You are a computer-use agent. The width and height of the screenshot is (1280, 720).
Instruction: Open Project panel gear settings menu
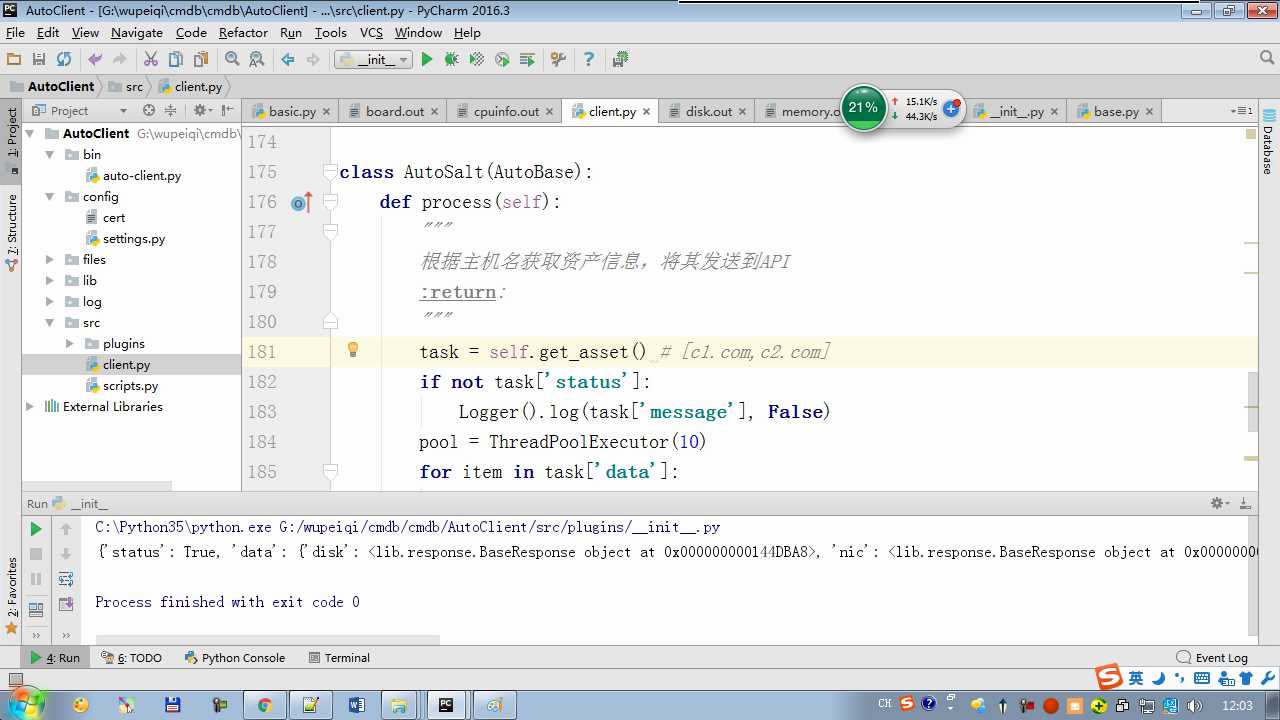tap(202, 111)
